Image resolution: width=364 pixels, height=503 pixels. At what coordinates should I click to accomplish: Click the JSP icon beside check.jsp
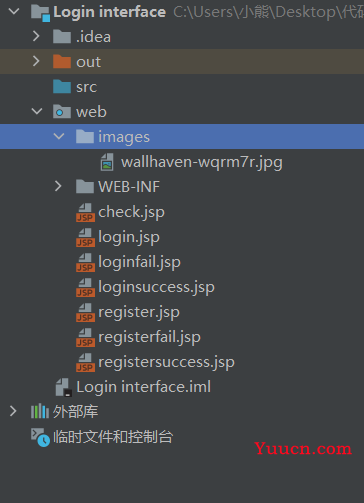[85, 213]
